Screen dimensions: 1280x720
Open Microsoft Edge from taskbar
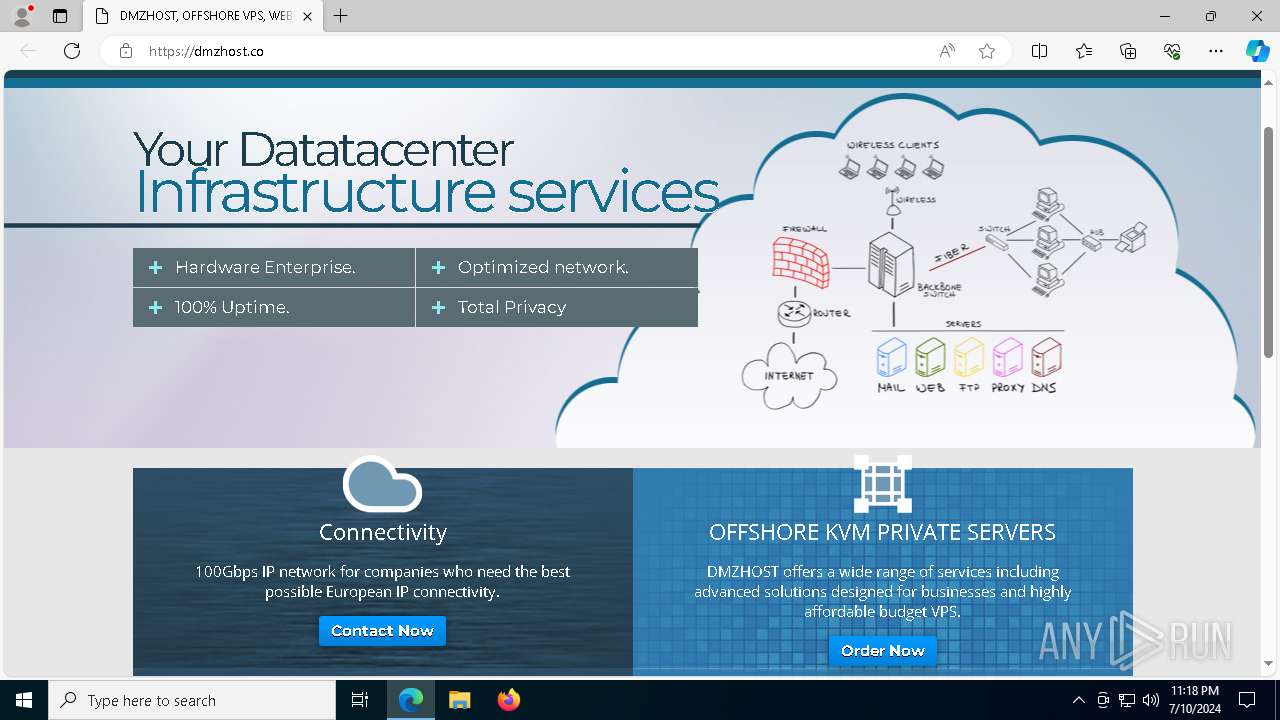pyautogui.click(x=411, y=700)
